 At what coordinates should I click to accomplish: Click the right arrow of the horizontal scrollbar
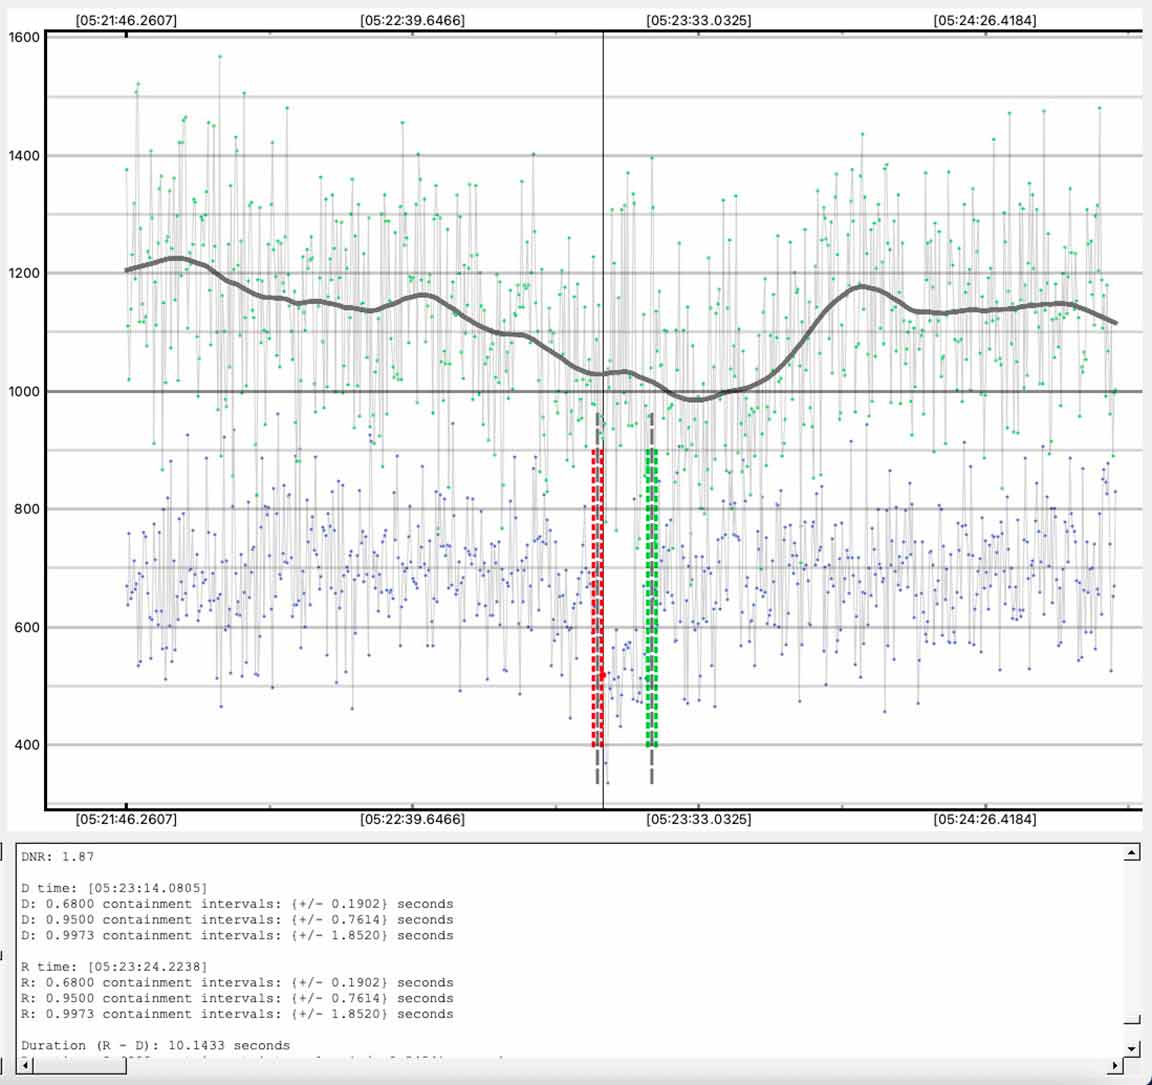click(x=1115, y=1064)
